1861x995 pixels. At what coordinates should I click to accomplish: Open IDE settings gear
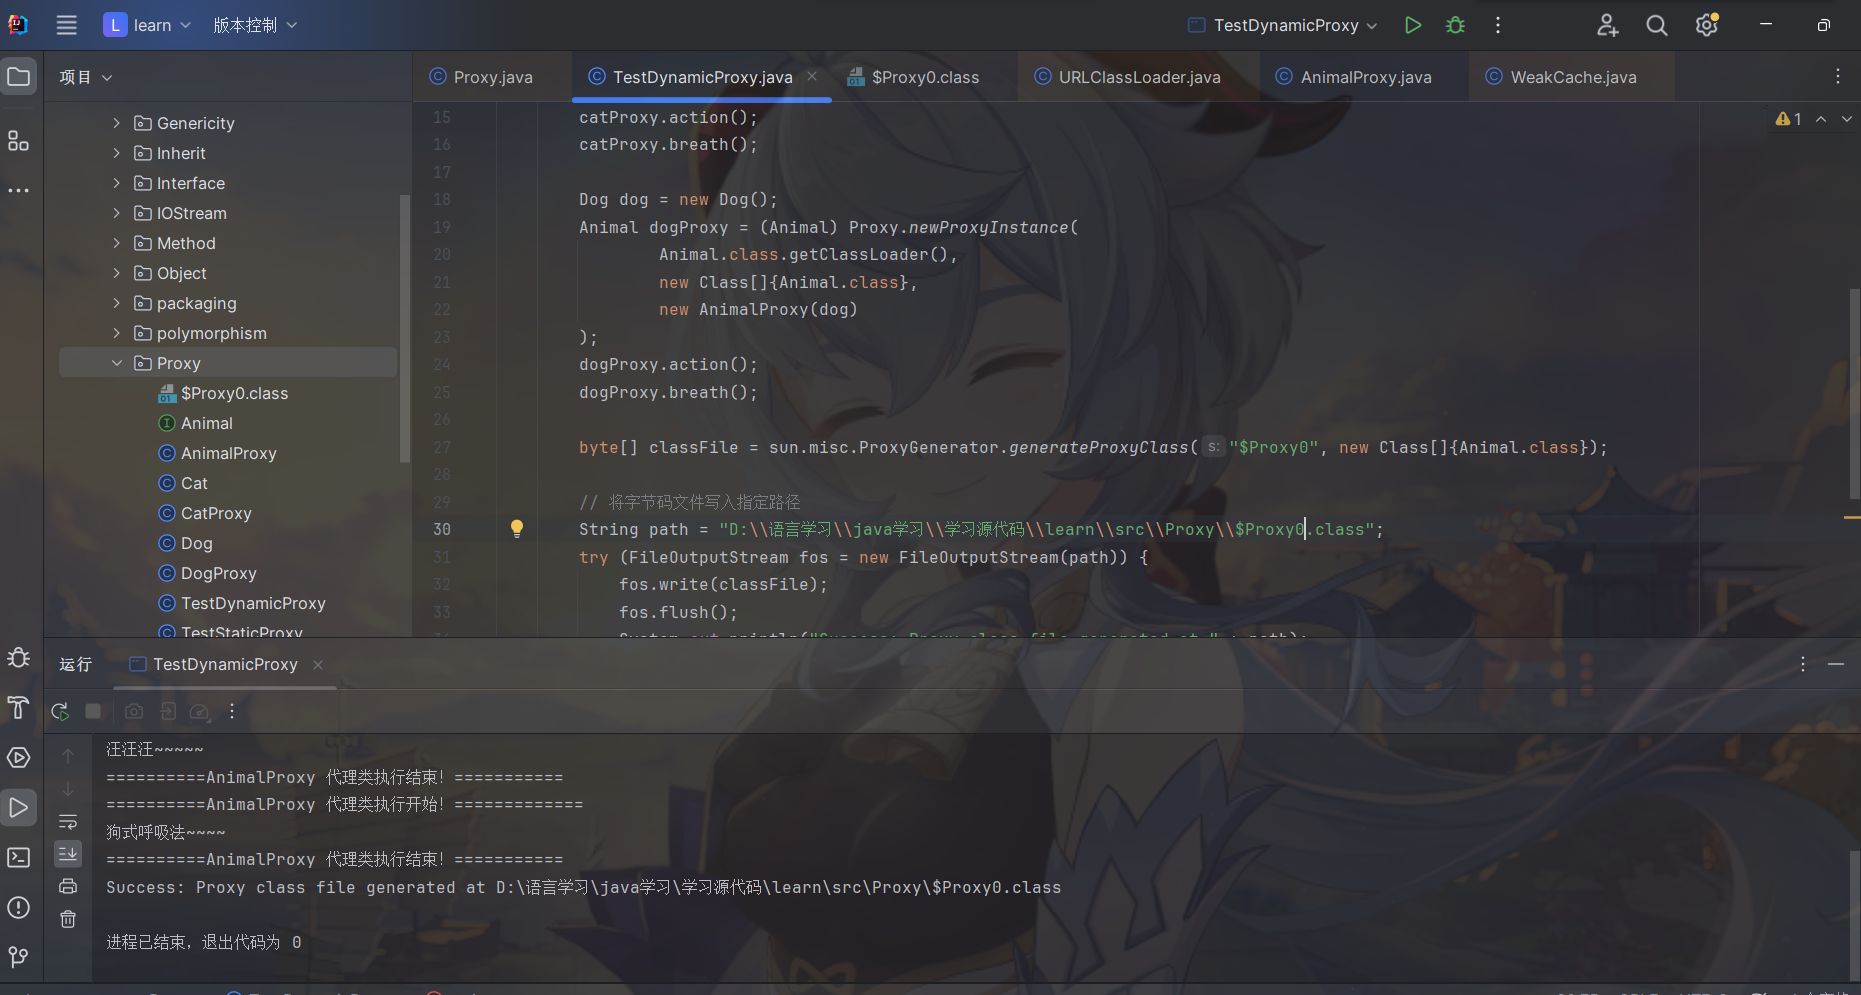click(x=1707, y=25)
